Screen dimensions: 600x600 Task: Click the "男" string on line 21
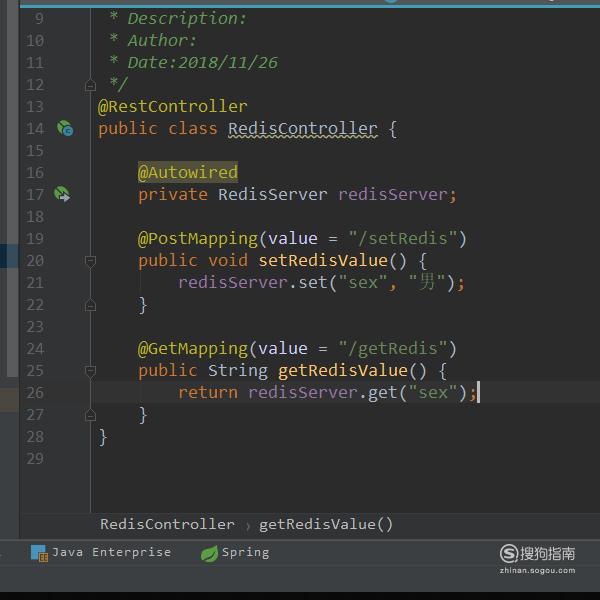(427, 282)
